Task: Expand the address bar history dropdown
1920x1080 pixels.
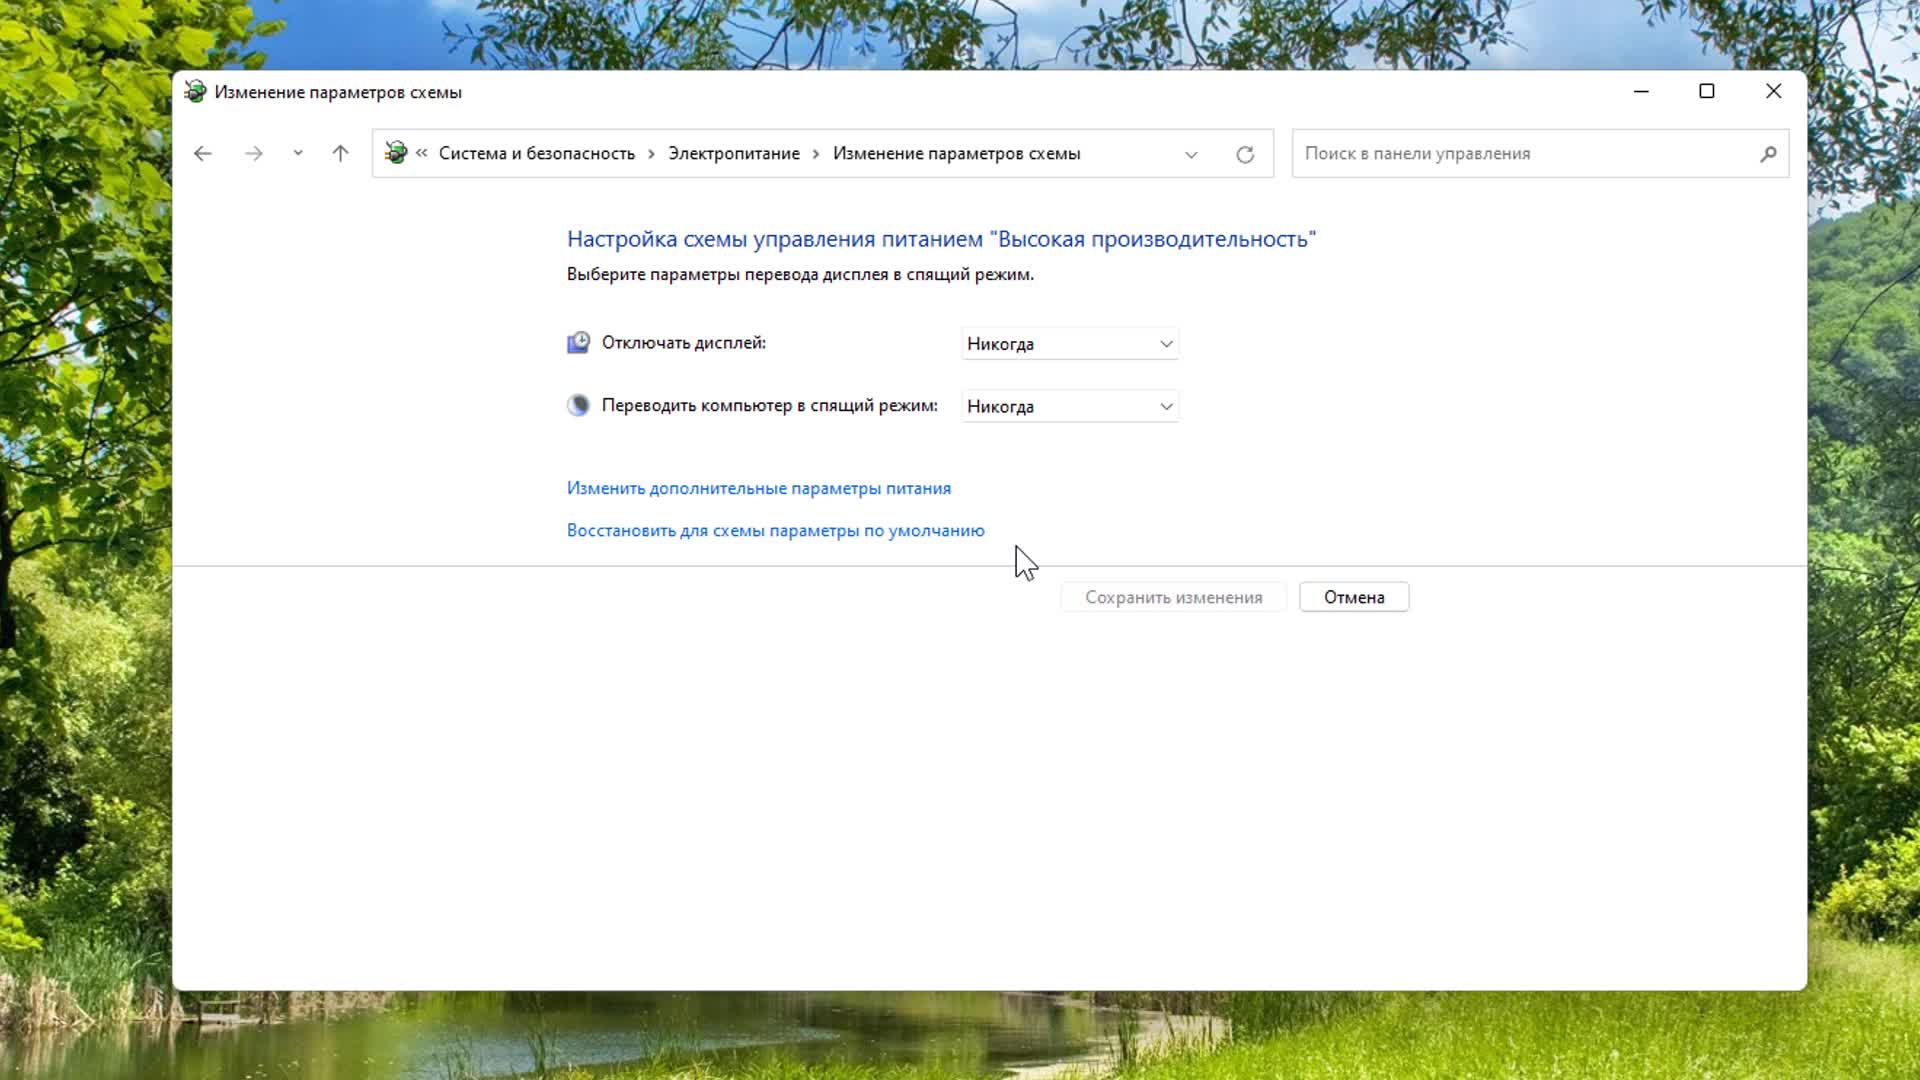Action: (x=1191, y=154)
